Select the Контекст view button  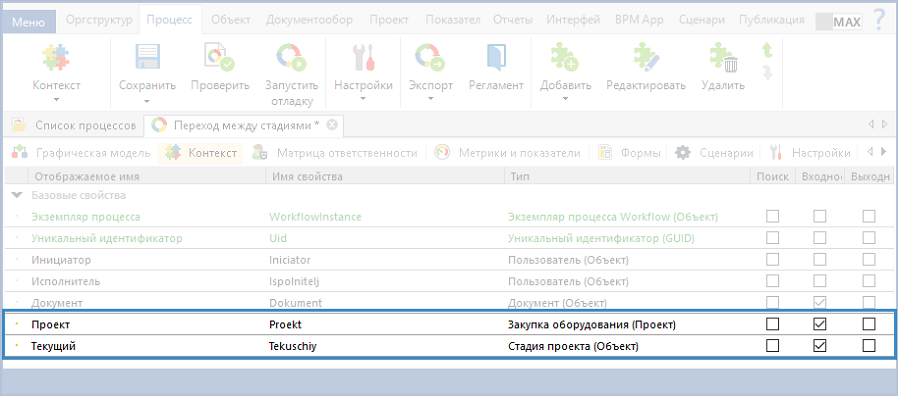[x=201, y=153]
